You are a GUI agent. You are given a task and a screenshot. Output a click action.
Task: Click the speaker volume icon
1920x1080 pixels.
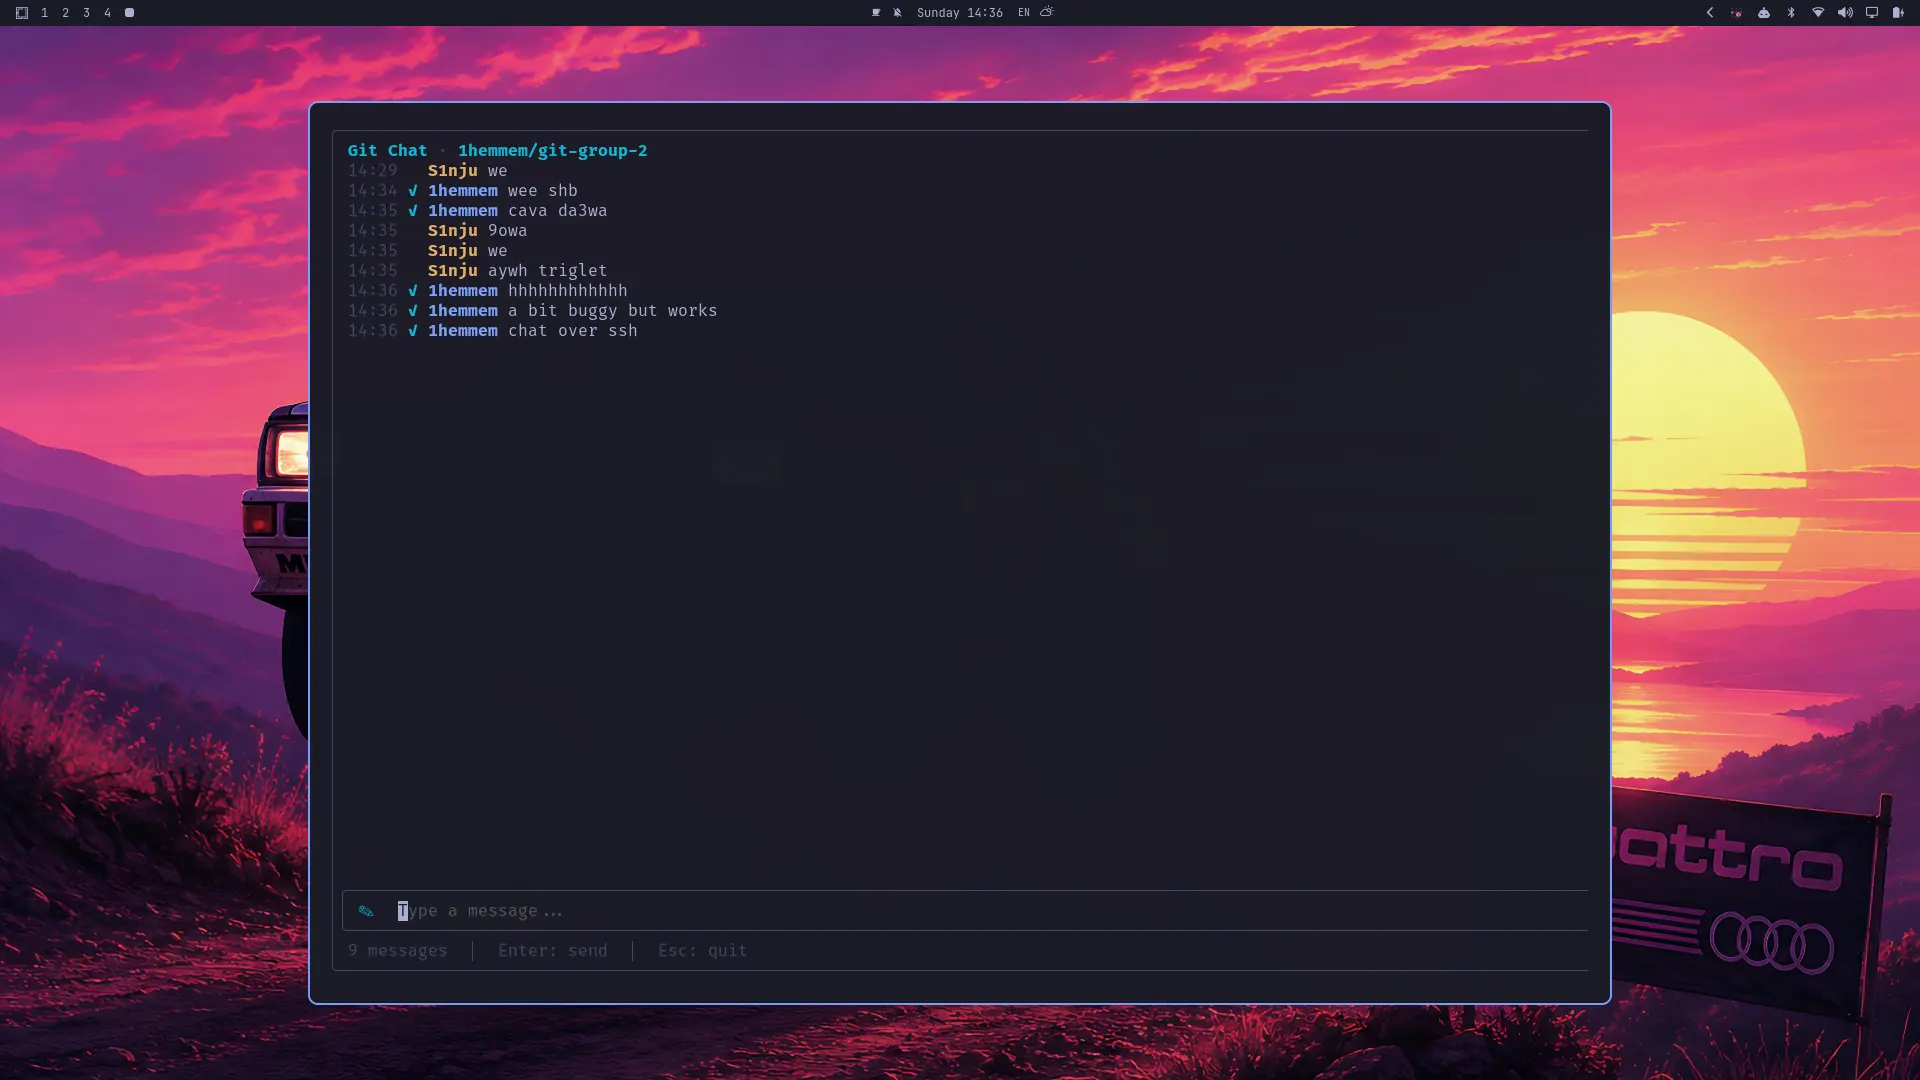(x=1845, y=13)
